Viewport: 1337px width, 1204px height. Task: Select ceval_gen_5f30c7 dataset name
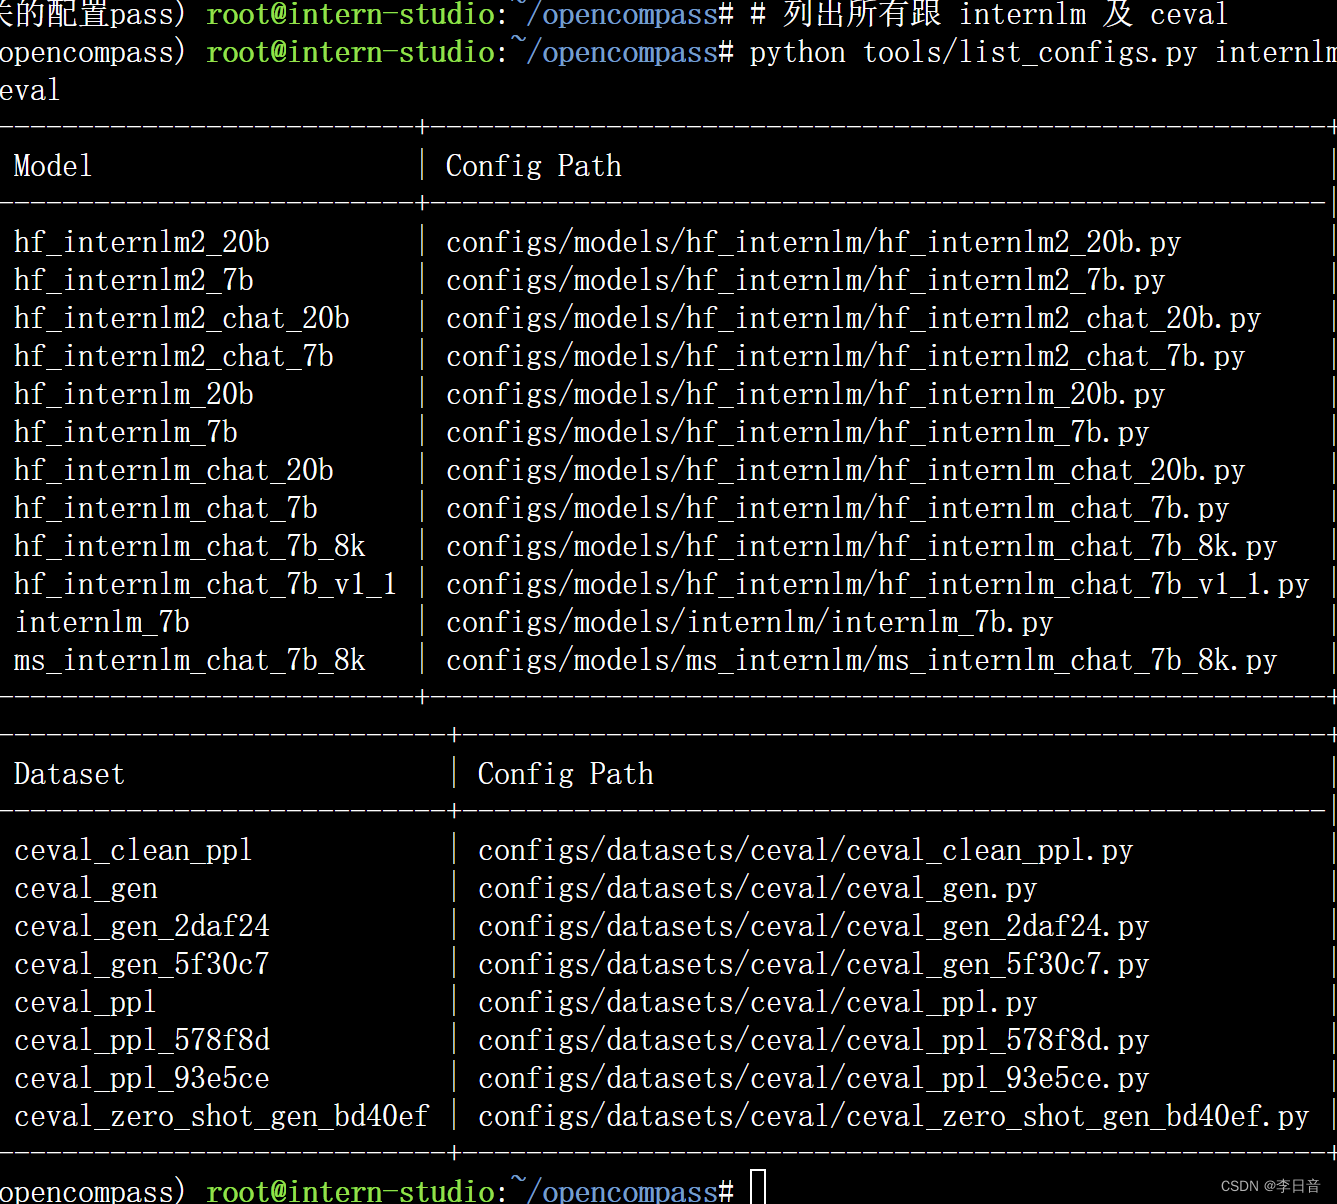[x=142, y=965]
